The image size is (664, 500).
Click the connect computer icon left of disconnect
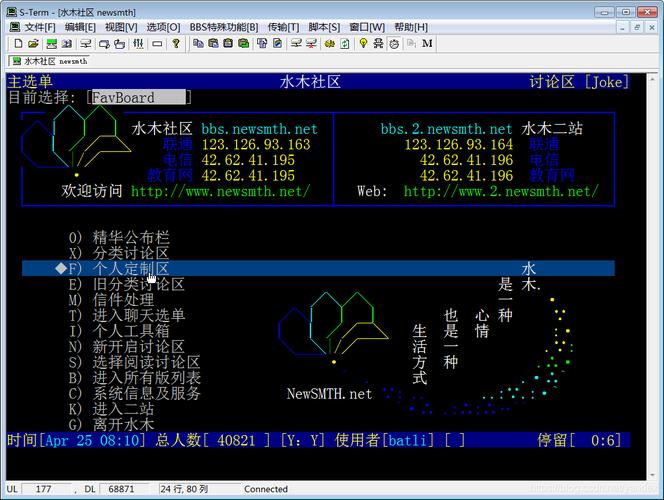(x=296, y=43)
